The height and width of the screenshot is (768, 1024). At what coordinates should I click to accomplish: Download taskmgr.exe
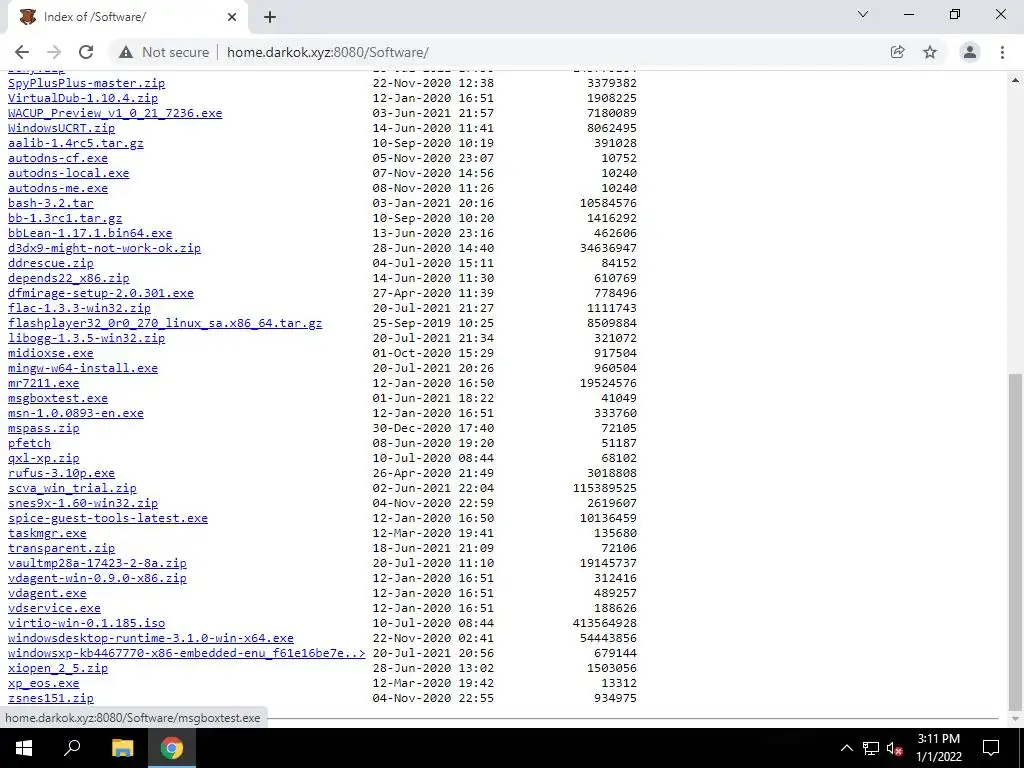coord(47,534)
